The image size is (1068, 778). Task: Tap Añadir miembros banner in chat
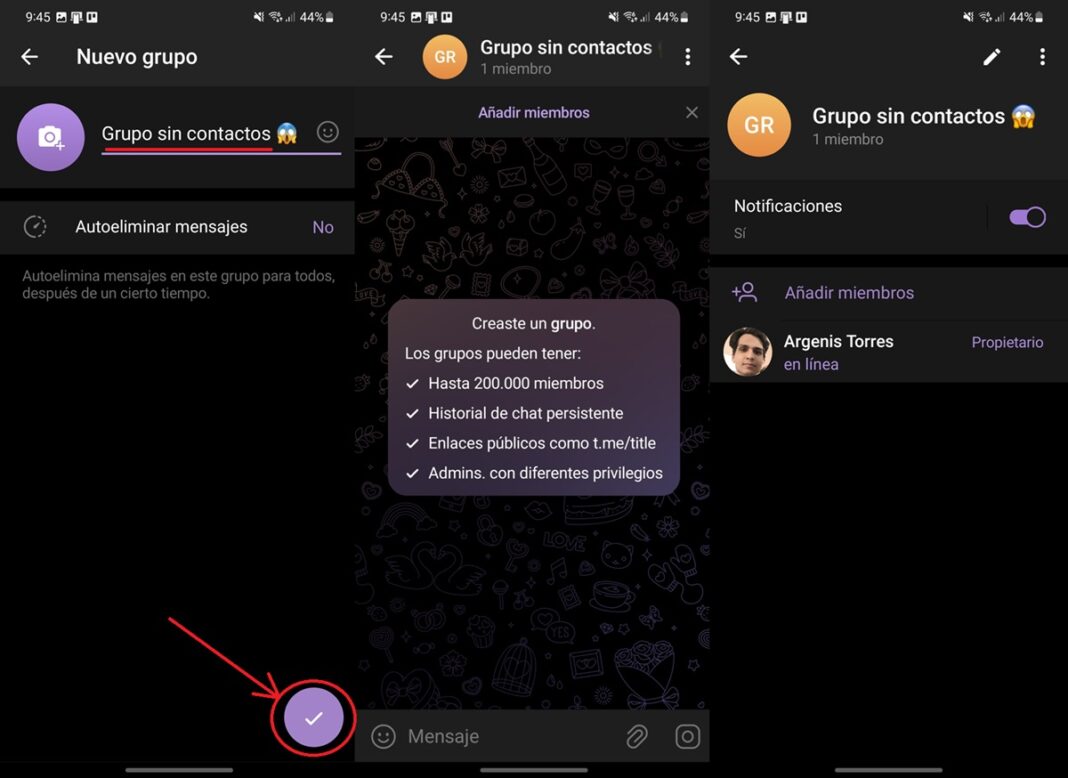[x=533, y=113]
